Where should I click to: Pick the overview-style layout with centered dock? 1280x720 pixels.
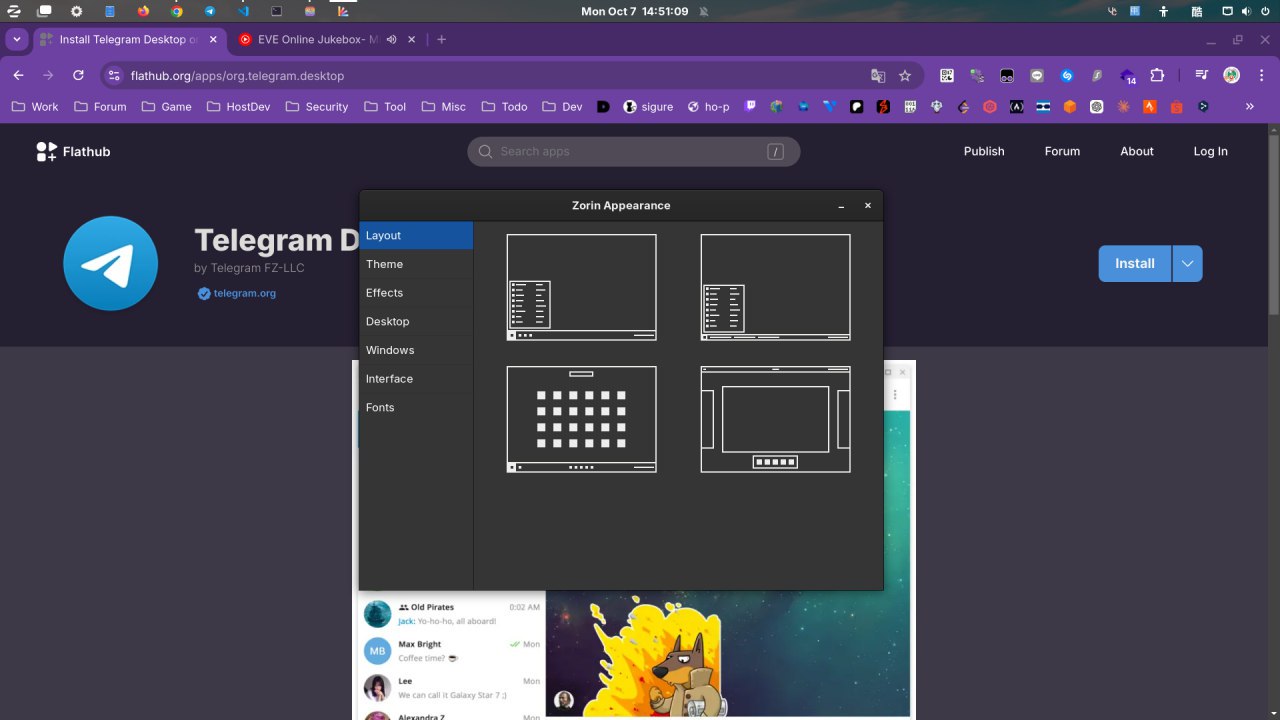pos(775,419)
